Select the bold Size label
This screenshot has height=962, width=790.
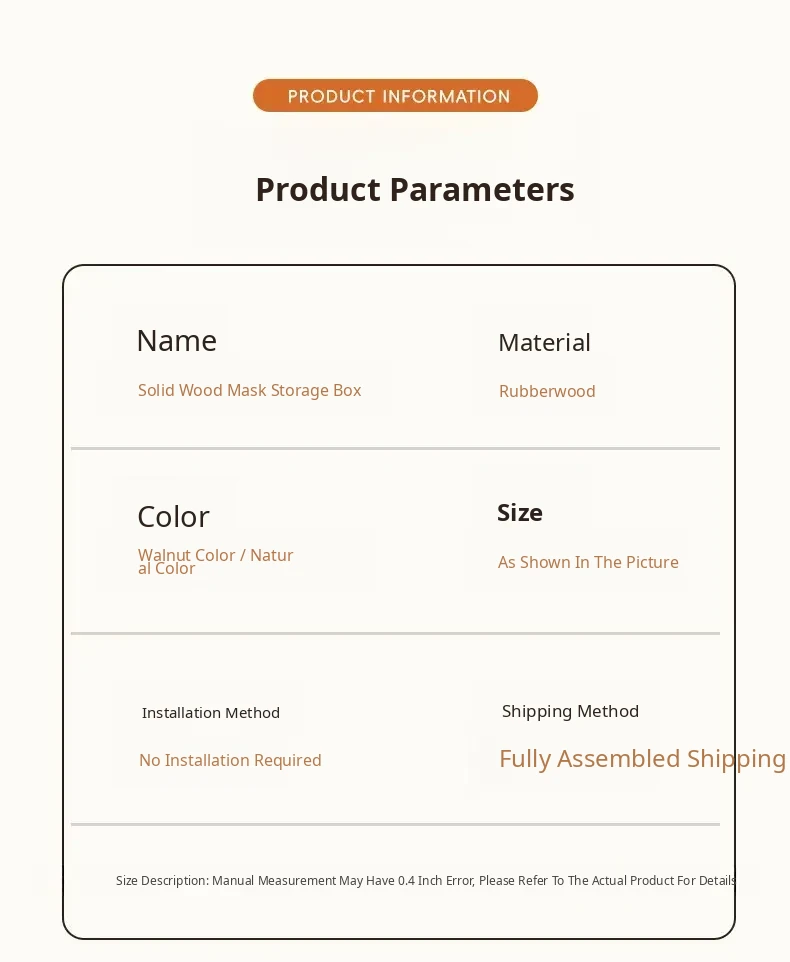click(x=520, y=513)
